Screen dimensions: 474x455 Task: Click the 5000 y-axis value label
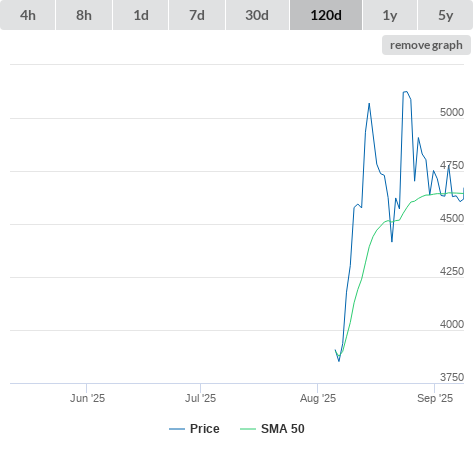(x=452, y=112)
